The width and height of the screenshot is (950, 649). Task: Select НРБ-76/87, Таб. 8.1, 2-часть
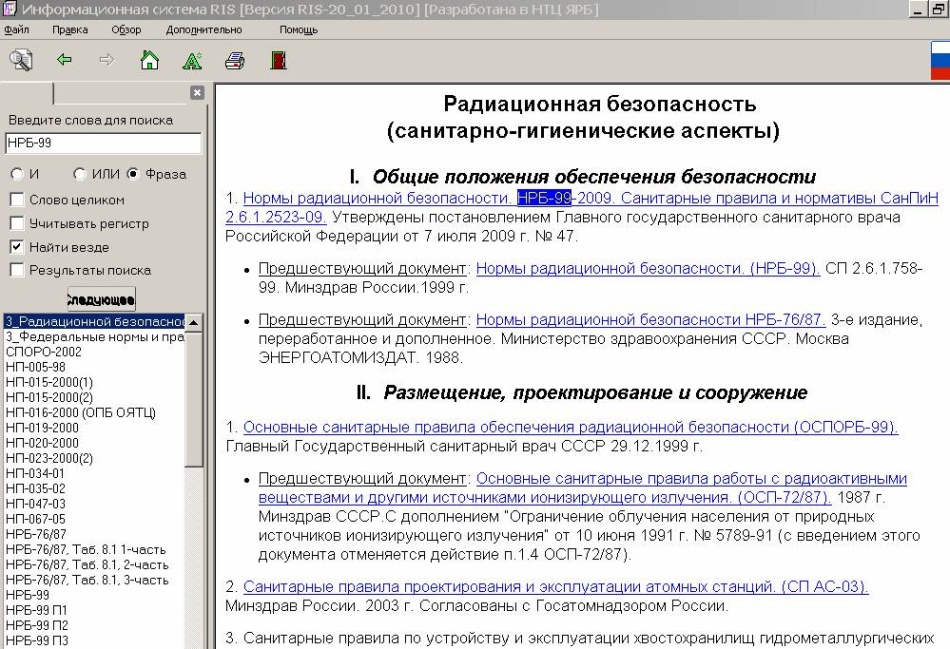coord(87,565)
